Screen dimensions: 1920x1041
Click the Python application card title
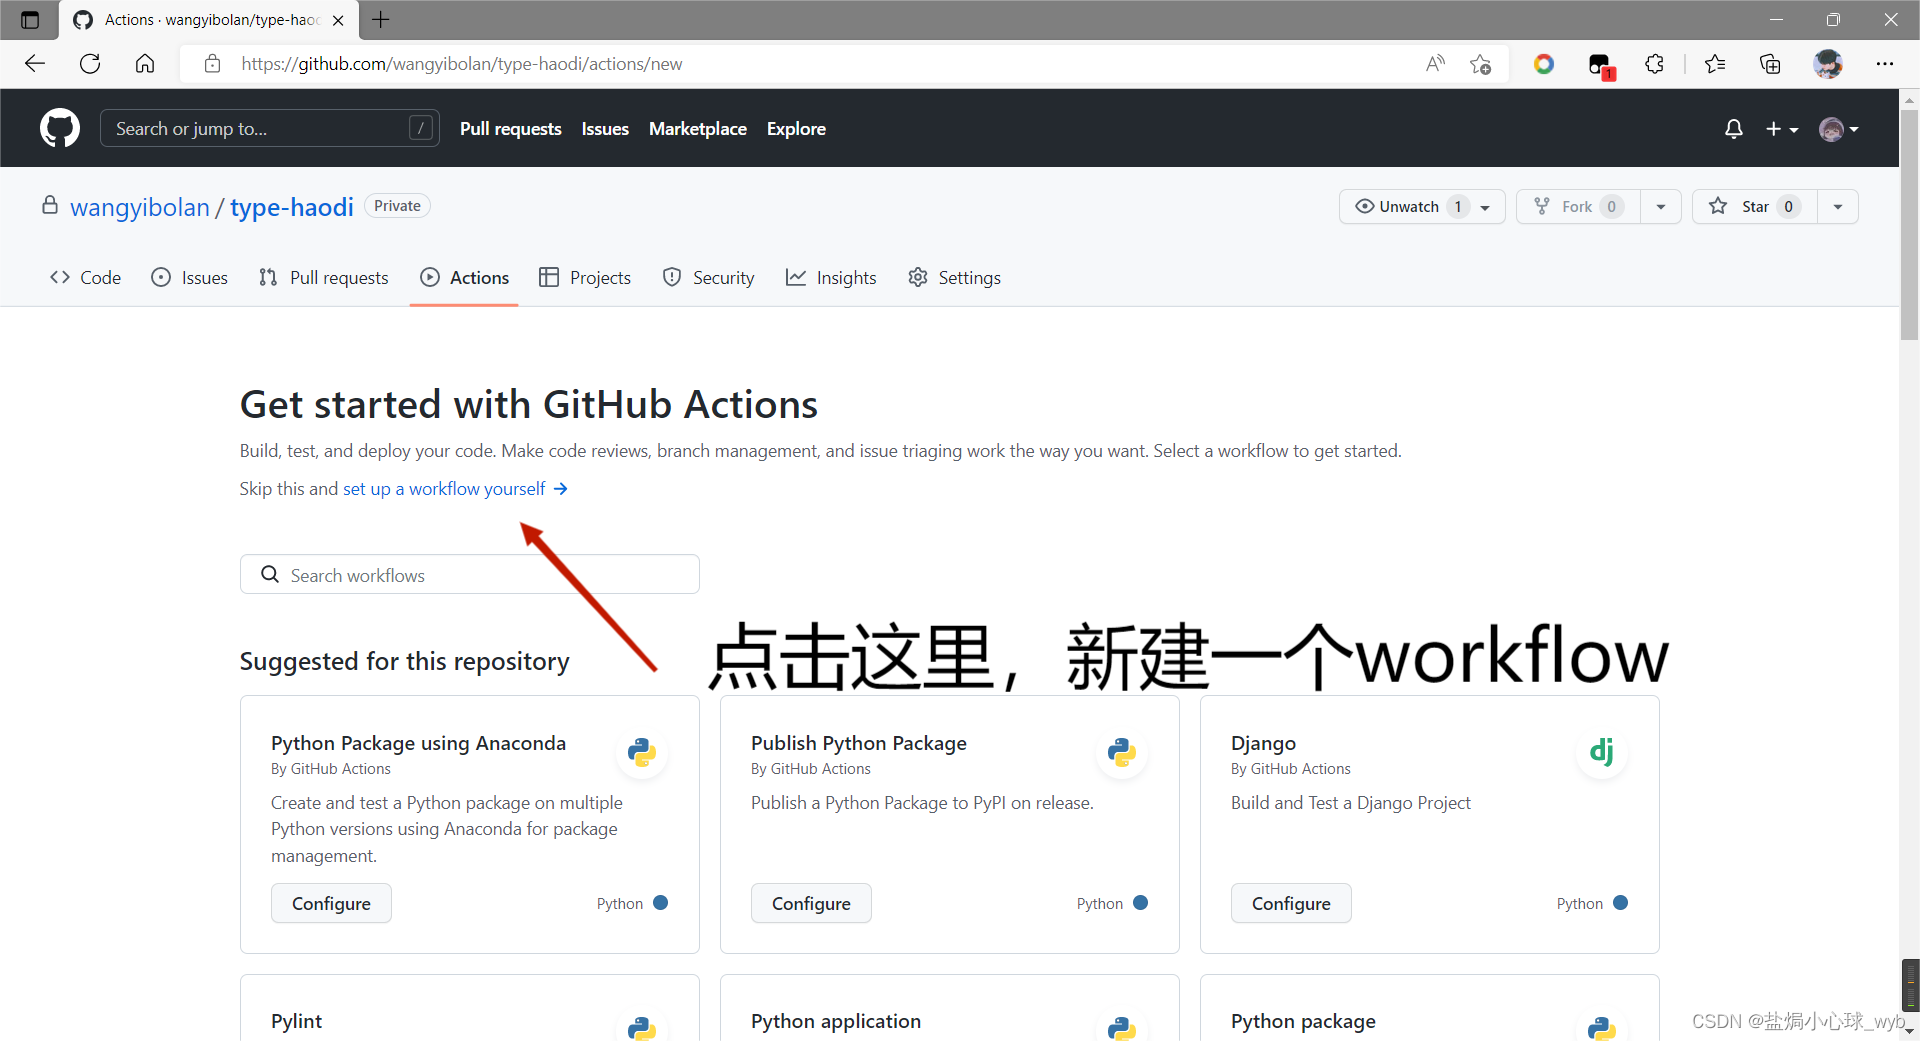pos(836,1021)
